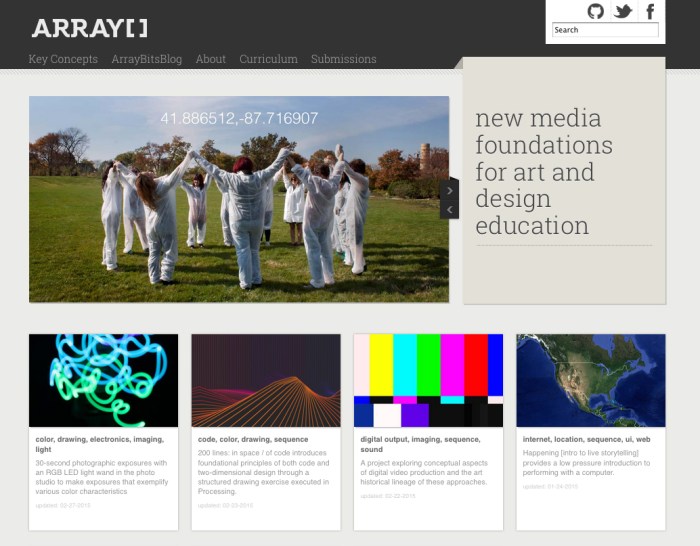Screen dimensions: 700x546
Task: Click the 'A project exploring conceptual aspects' description
Action: pos(424,472)
